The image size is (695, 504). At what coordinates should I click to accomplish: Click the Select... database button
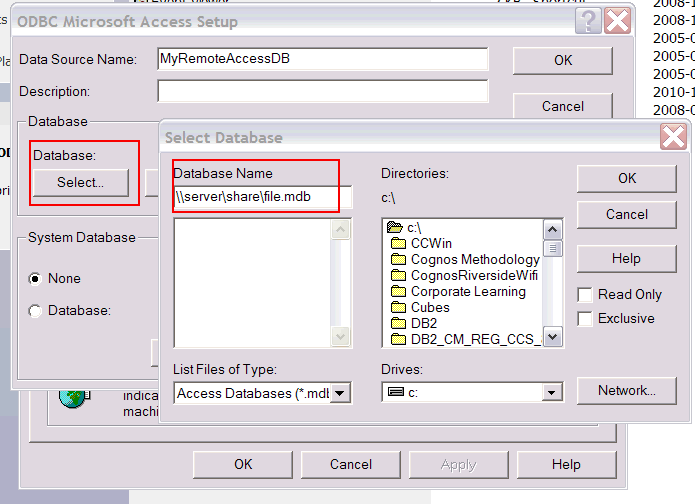tap(81, 182)
